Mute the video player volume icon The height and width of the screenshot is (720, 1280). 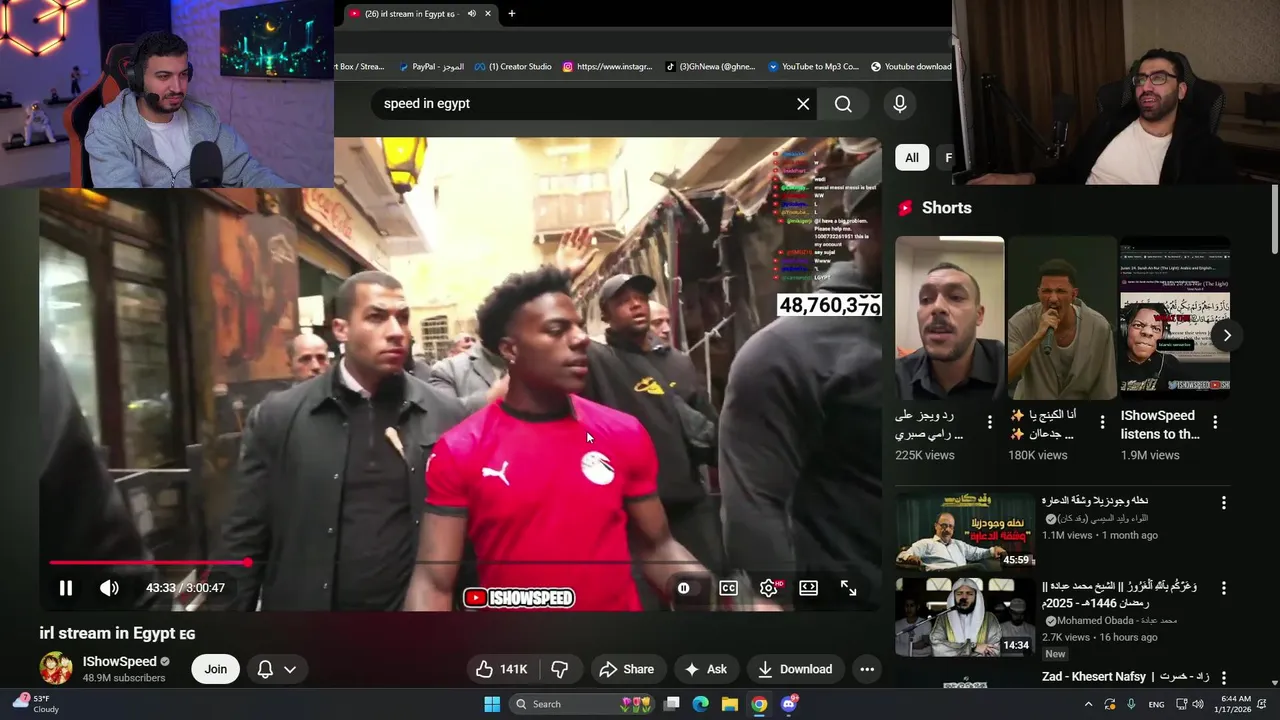(x=109, y=588)
